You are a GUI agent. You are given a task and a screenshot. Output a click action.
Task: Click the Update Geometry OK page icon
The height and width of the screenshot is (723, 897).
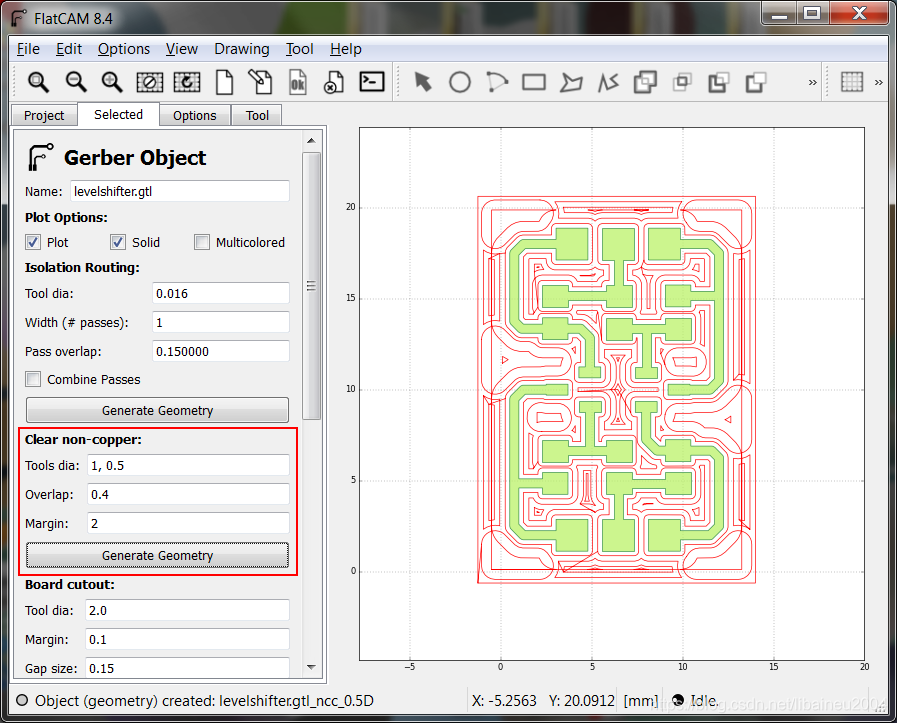click(x=297, y=82)
